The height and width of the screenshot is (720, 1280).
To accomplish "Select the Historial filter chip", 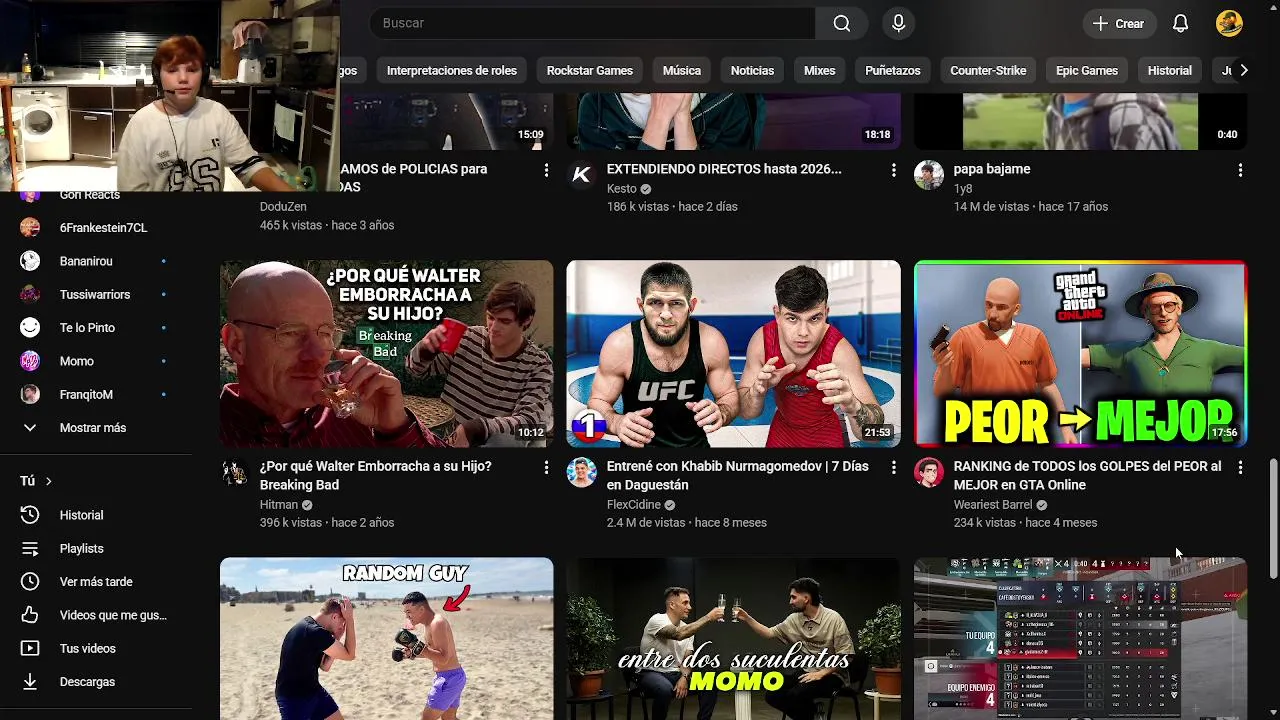I will [x=1170, y=70].
